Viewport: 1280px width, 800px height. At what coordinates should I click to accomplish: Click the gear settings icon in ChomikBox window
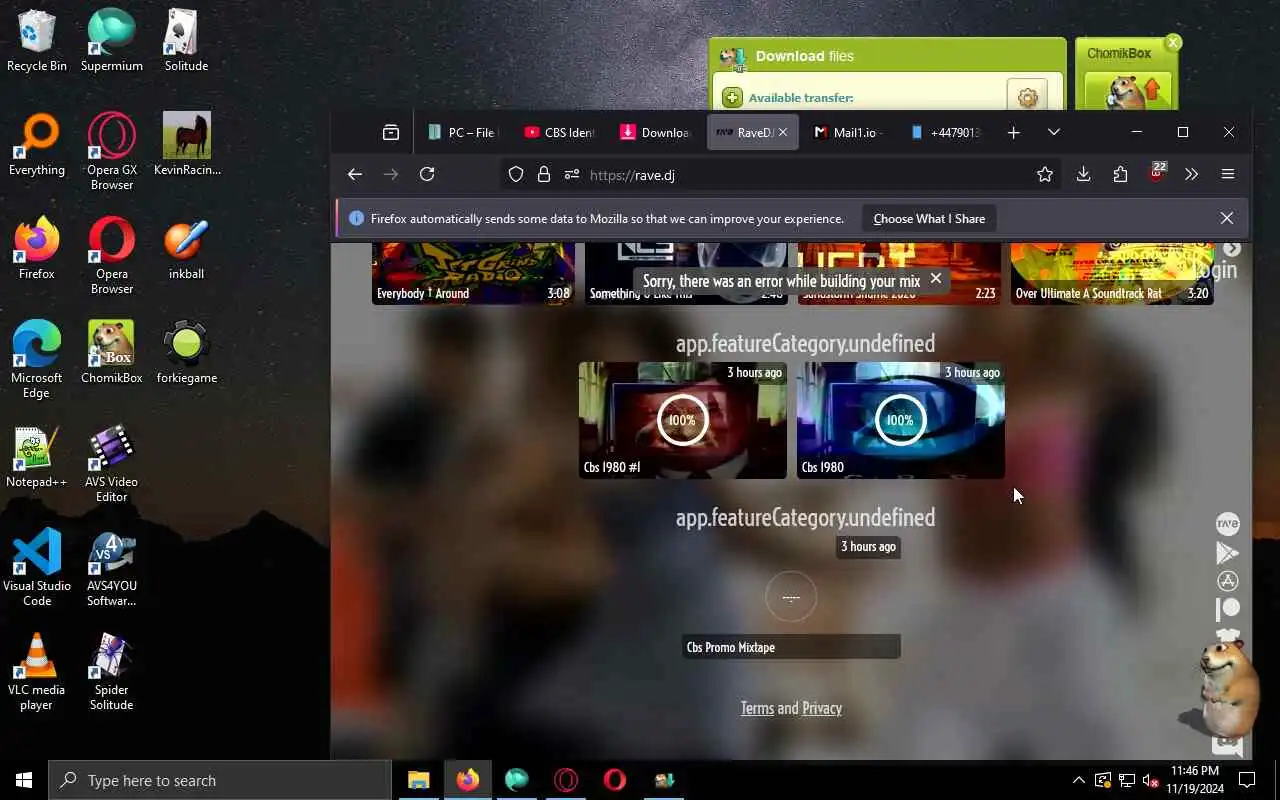1027,97
